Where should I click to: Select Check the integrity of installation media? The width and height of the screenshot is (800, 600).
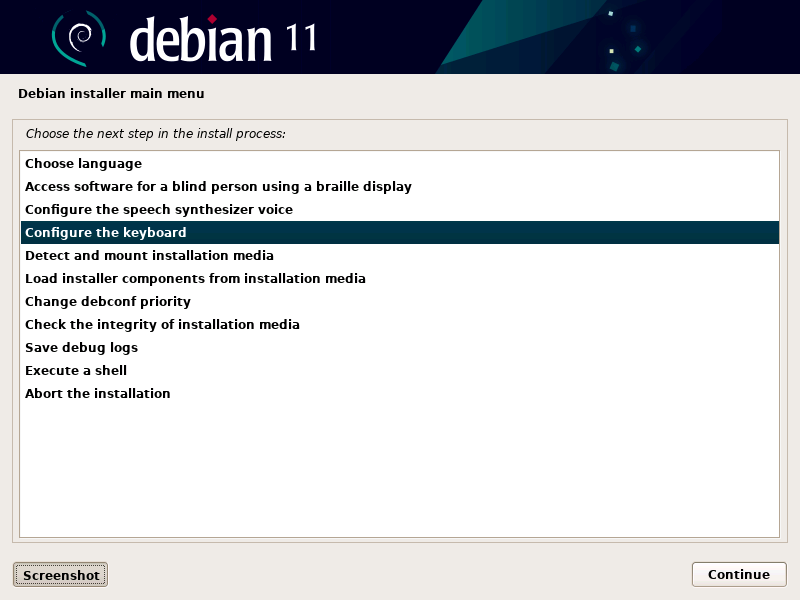pos(399,324)
